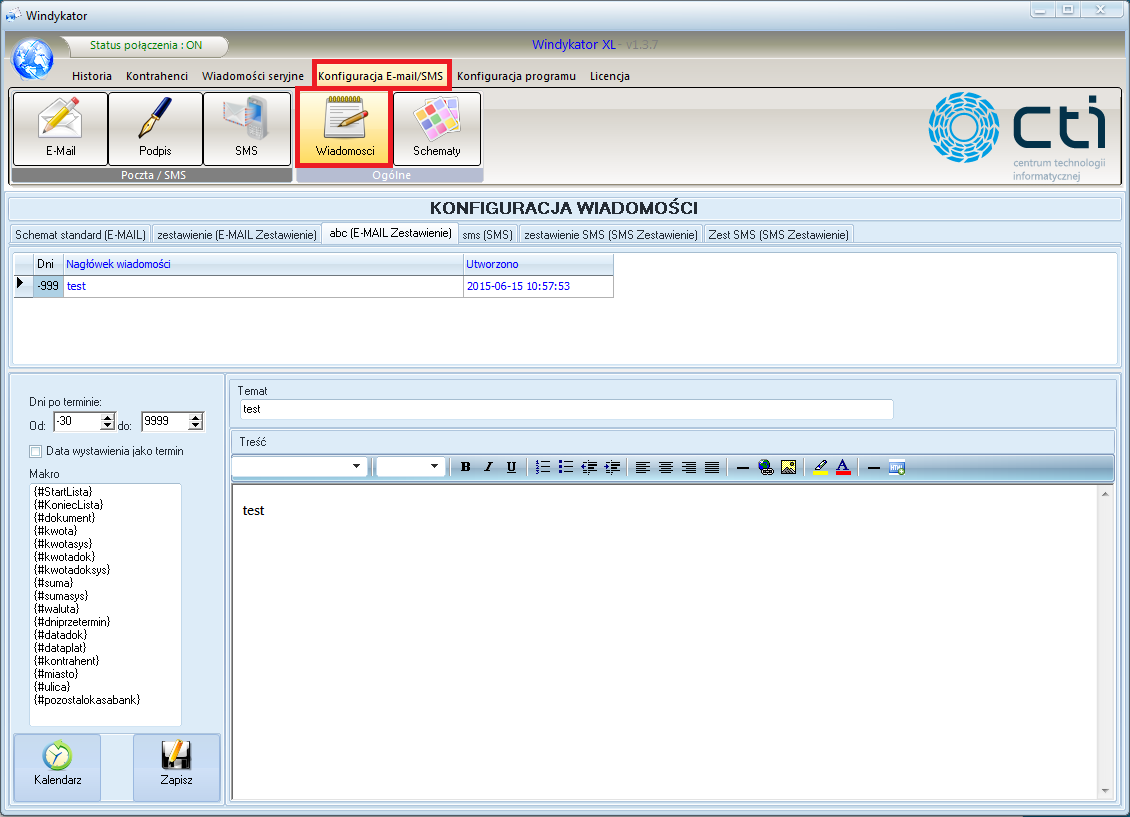Sort by Nagłówek wiadomości column header
1130x817 pixels.
[x=264, y=264]
